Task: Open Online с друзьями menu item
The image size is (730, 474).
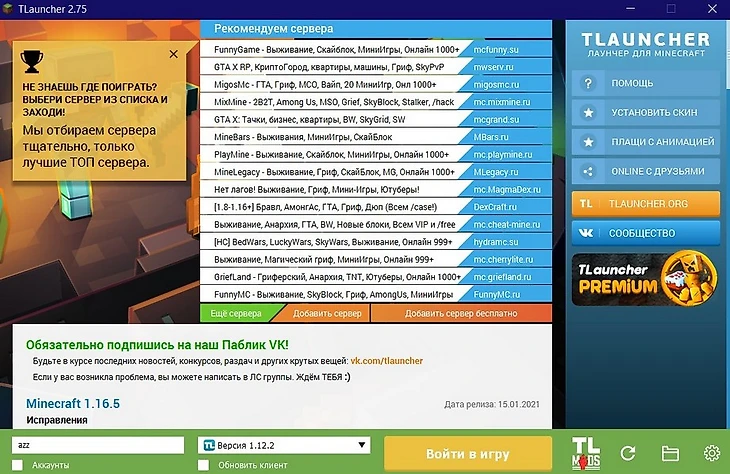Action: pos(646,171)
